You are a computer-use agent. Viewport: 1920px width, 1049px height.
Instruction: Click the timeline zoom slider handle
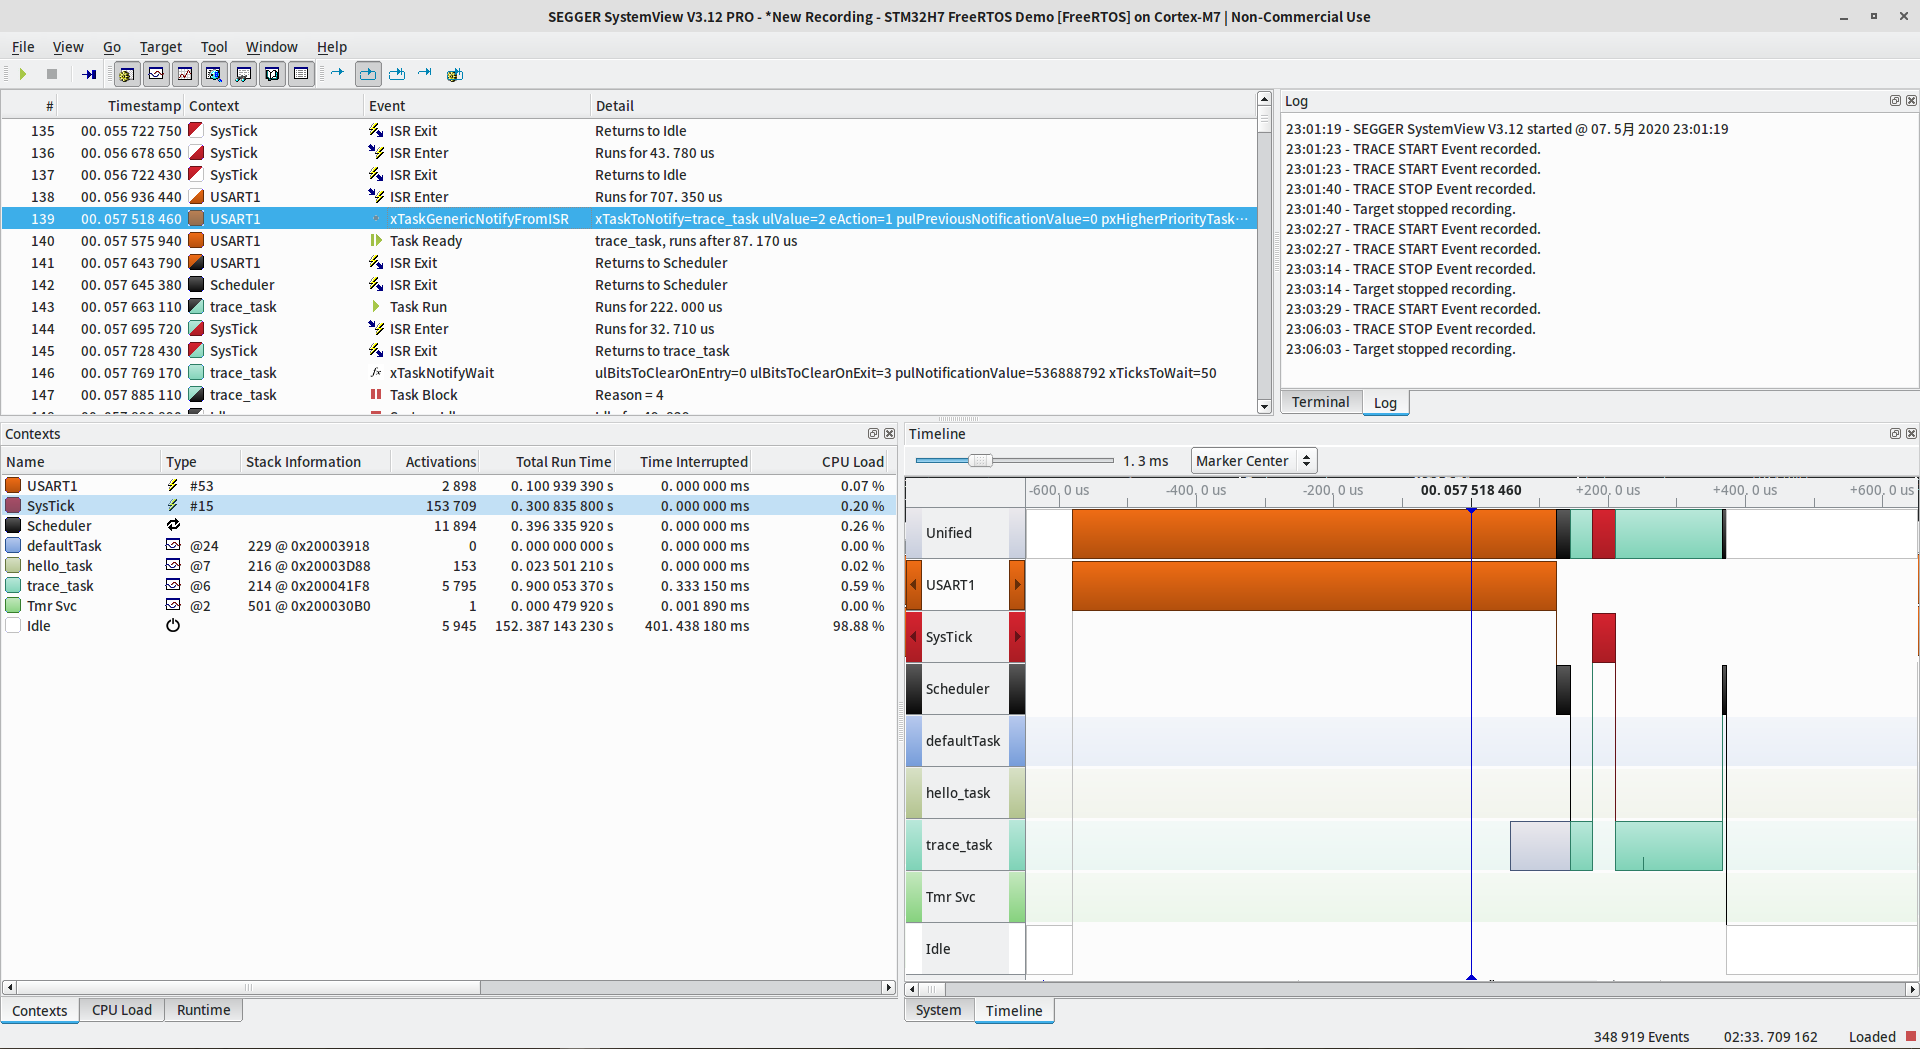[980, 460]
